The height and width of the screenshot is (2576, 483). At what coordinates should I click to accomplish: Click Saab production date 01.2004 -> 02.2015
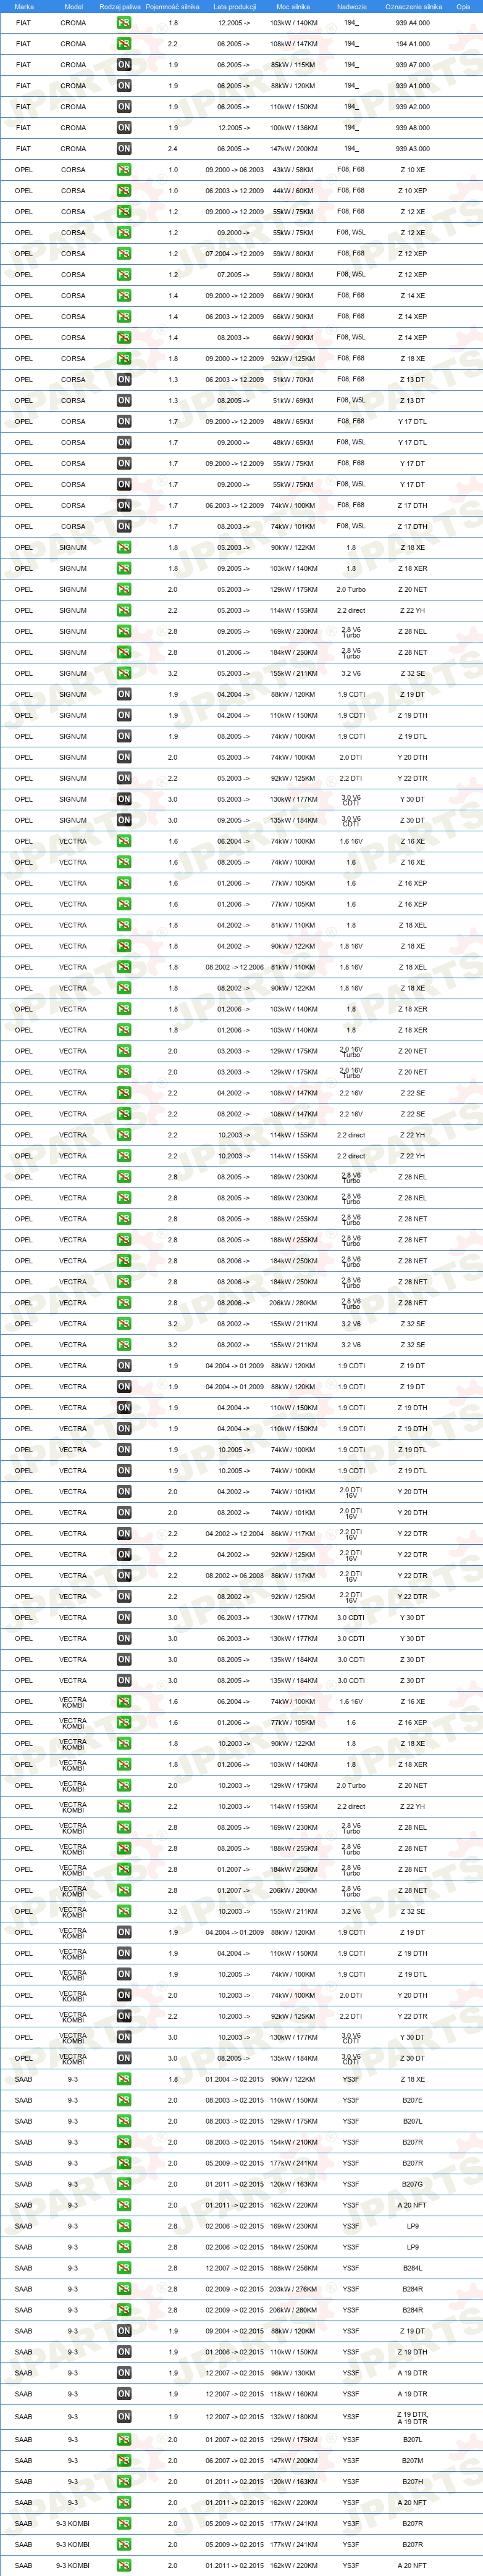click(235, 2079)
